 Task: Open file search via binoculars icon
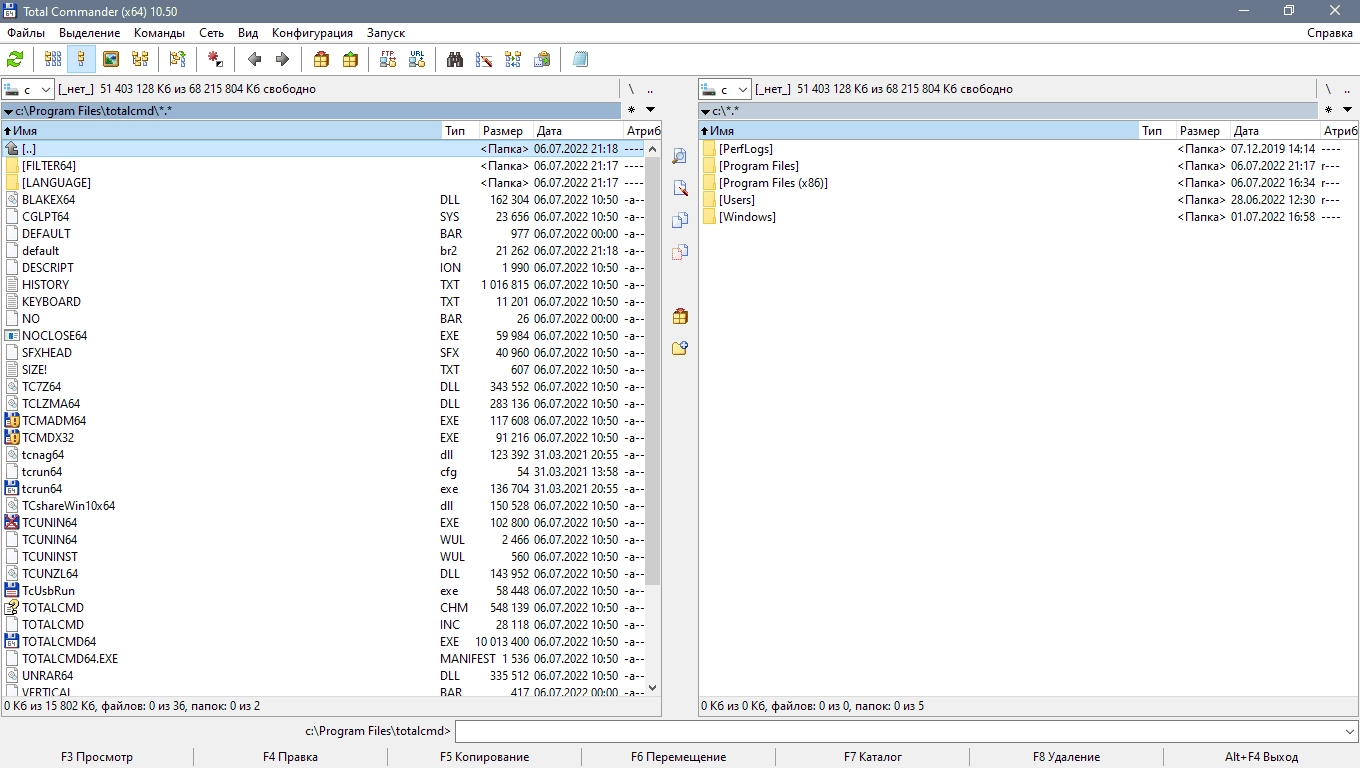tap(455, 59)
